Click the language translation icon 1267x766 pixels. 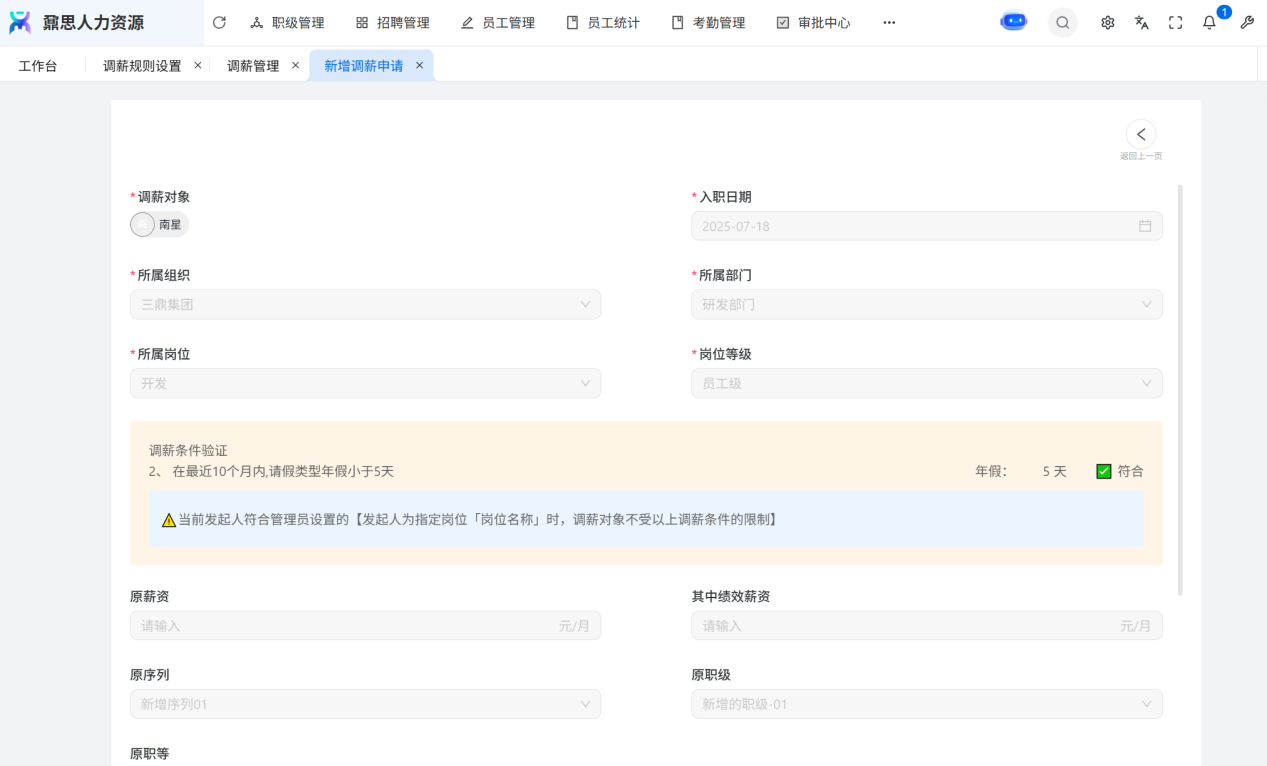(x=1141, y=22)
